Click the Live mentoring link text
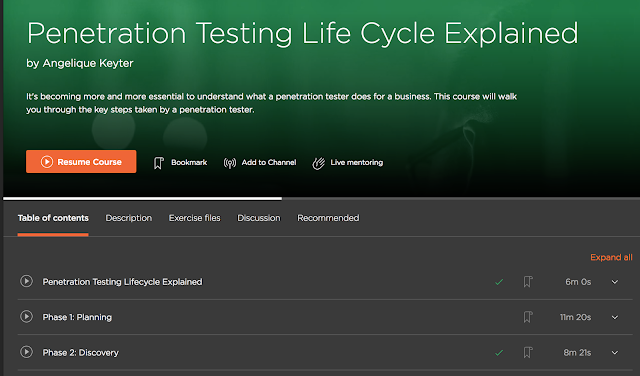This screenshot has width=640, height=376. tap(357, 162)
